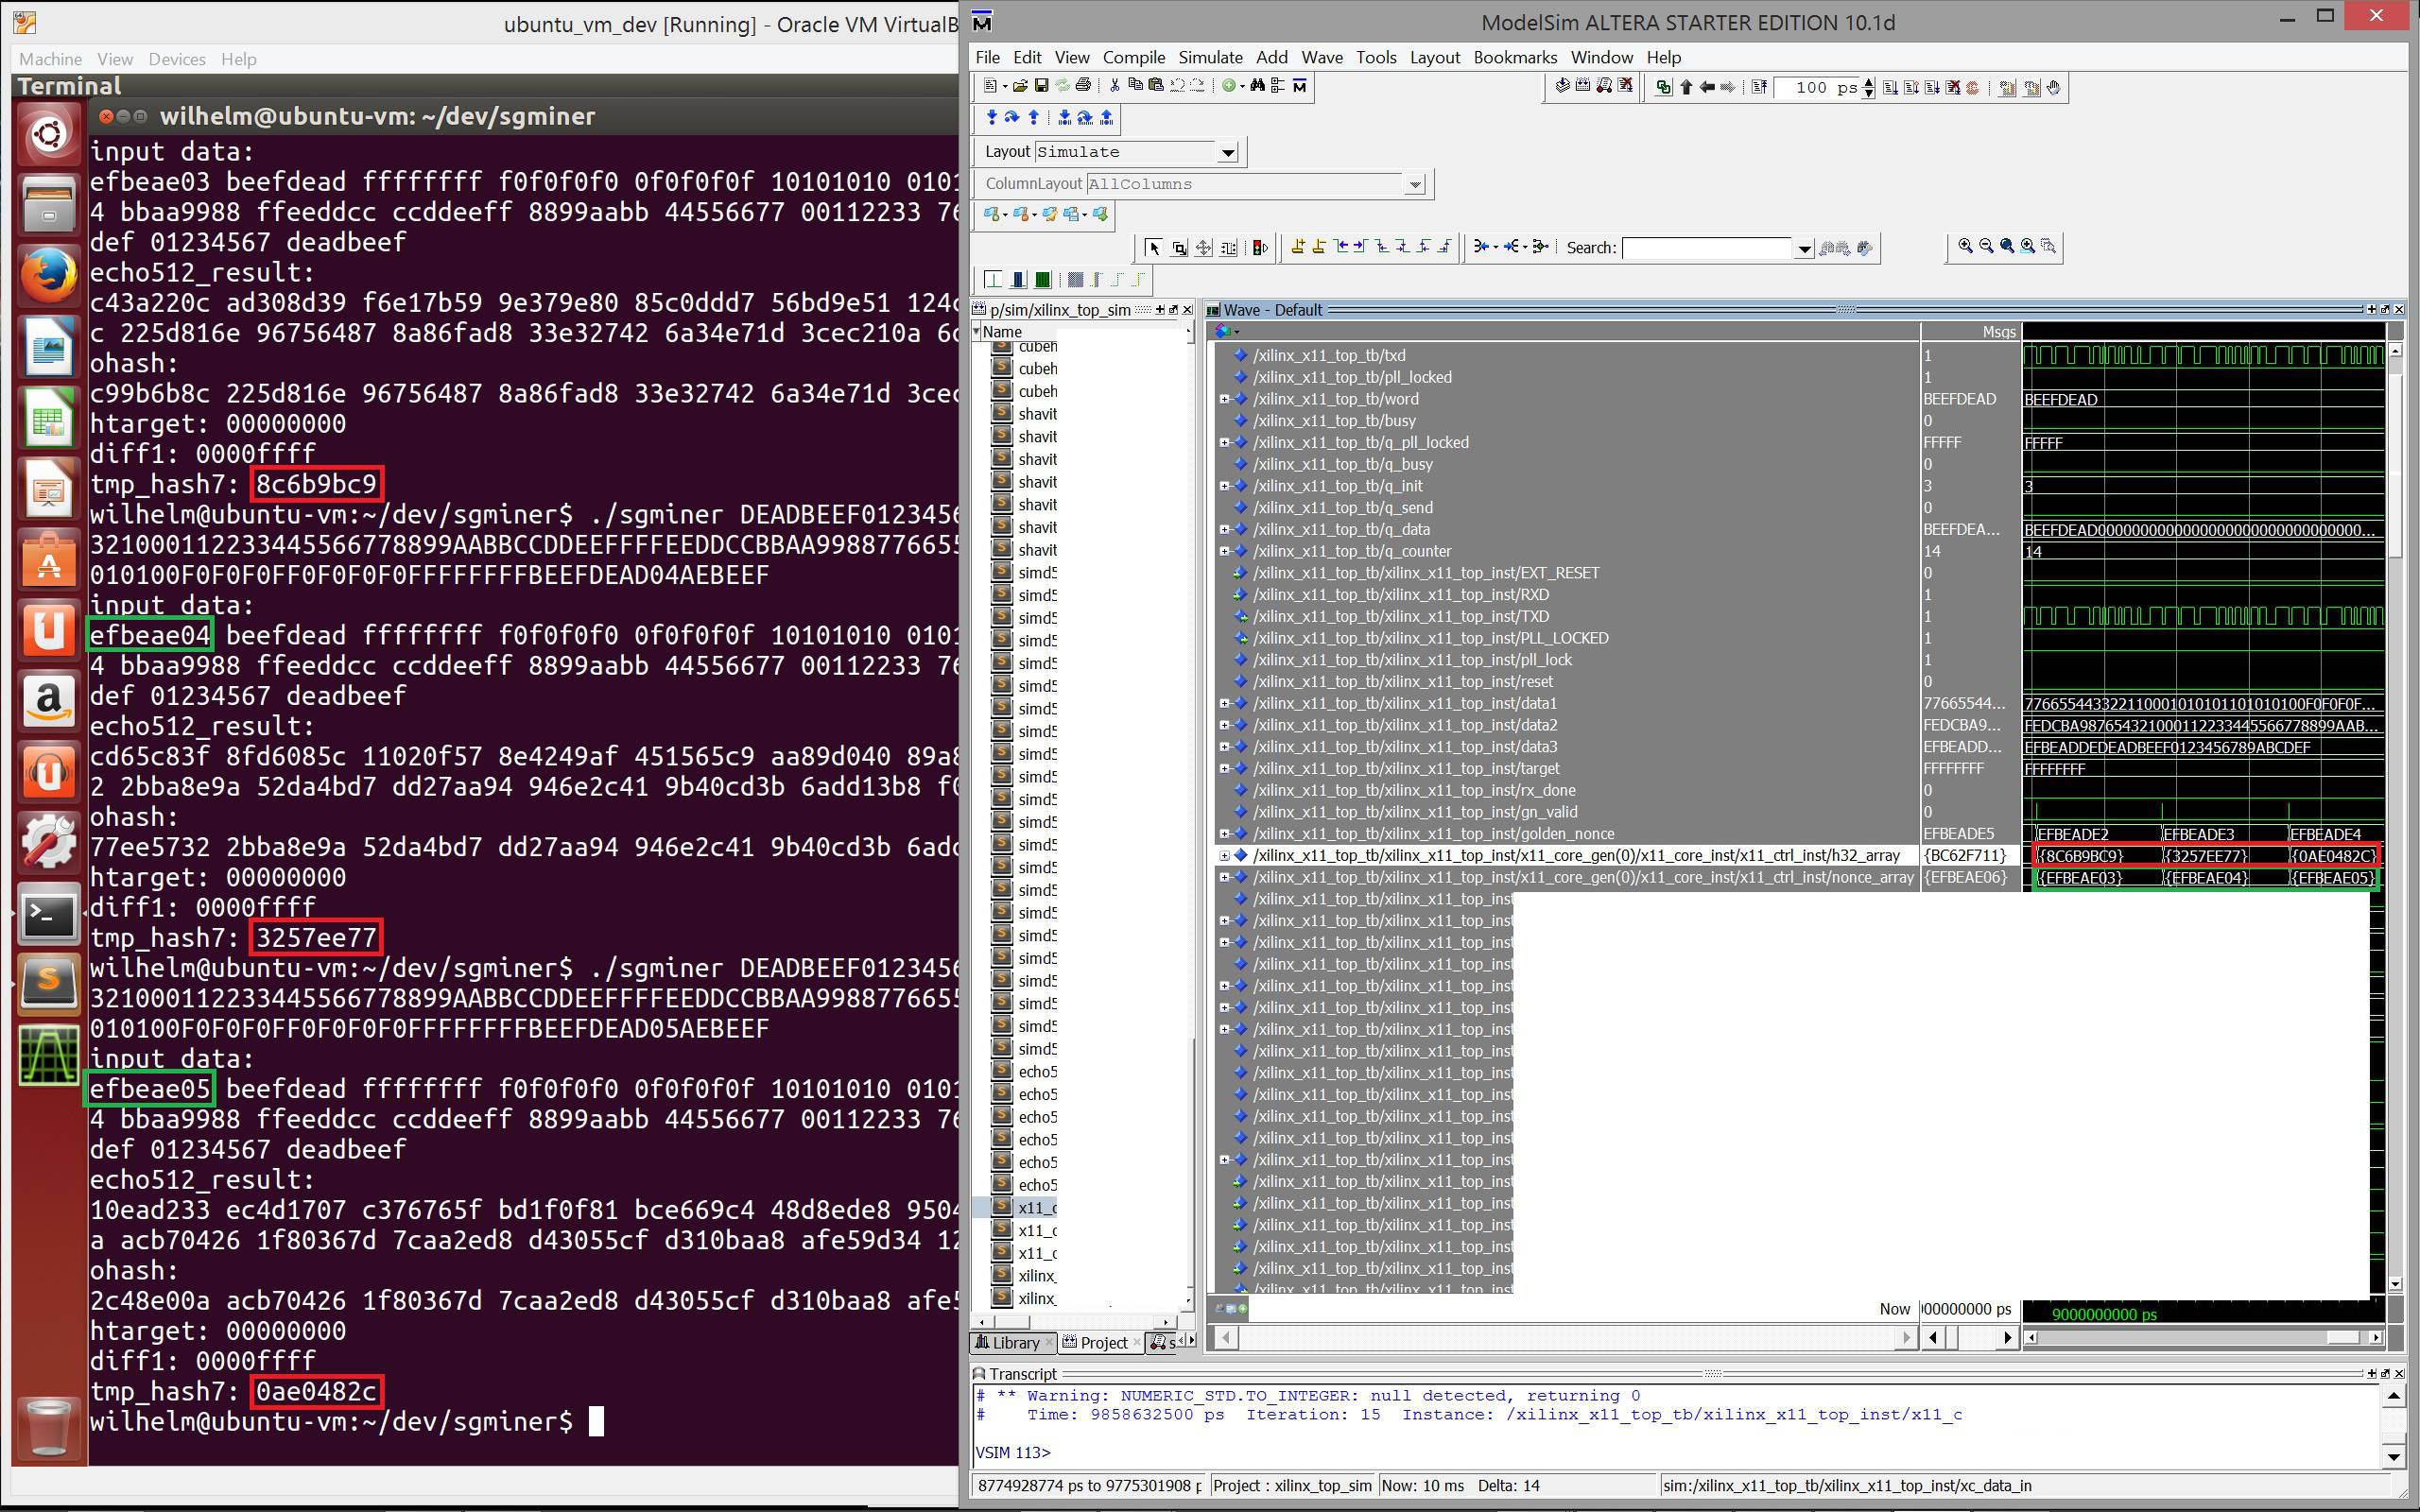Image resolution: width=2420 pixels, height=1512 pixels.
Task: Toggle Select mode arrow in Wave toolbar
Action: (1155, 247)
